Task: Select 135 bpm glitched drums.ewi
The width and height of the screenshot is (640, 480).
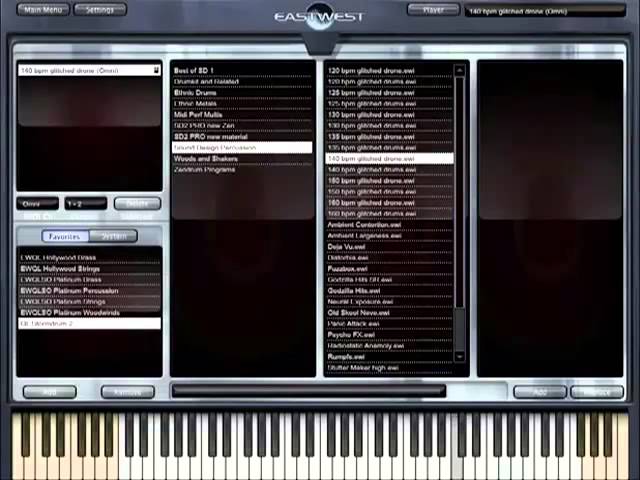Action: tap(389, 147)
